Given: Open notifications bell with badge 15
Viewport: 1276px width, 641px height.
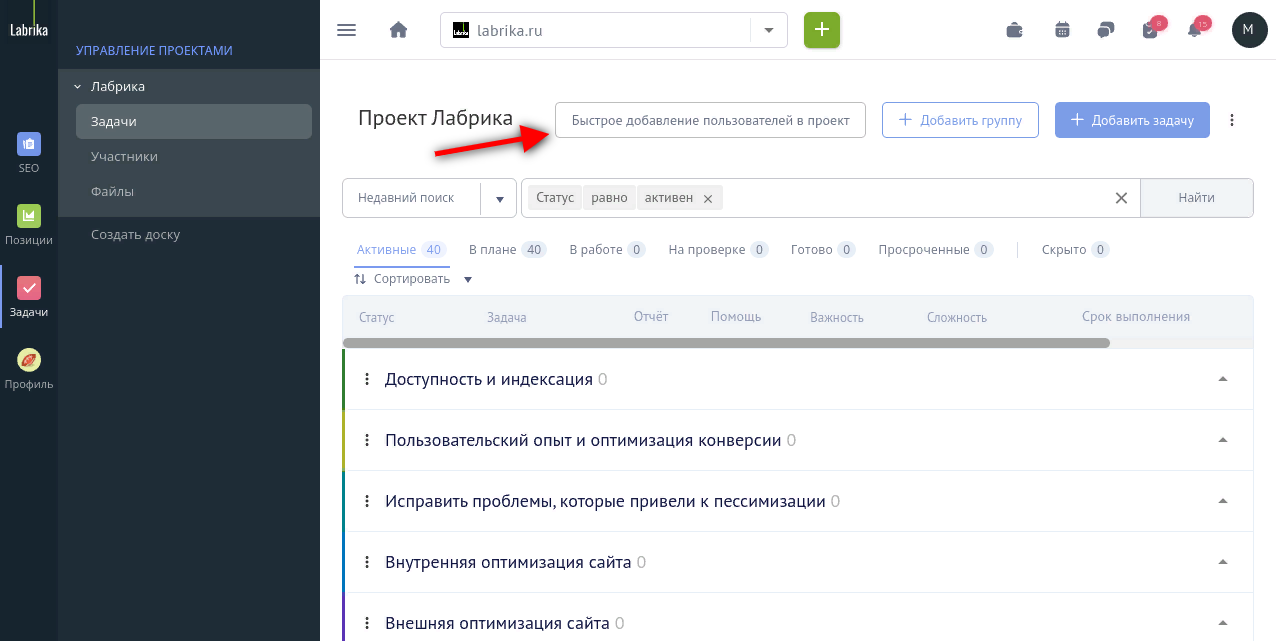Looking at the screenshot, I should tap(1196, 29).
